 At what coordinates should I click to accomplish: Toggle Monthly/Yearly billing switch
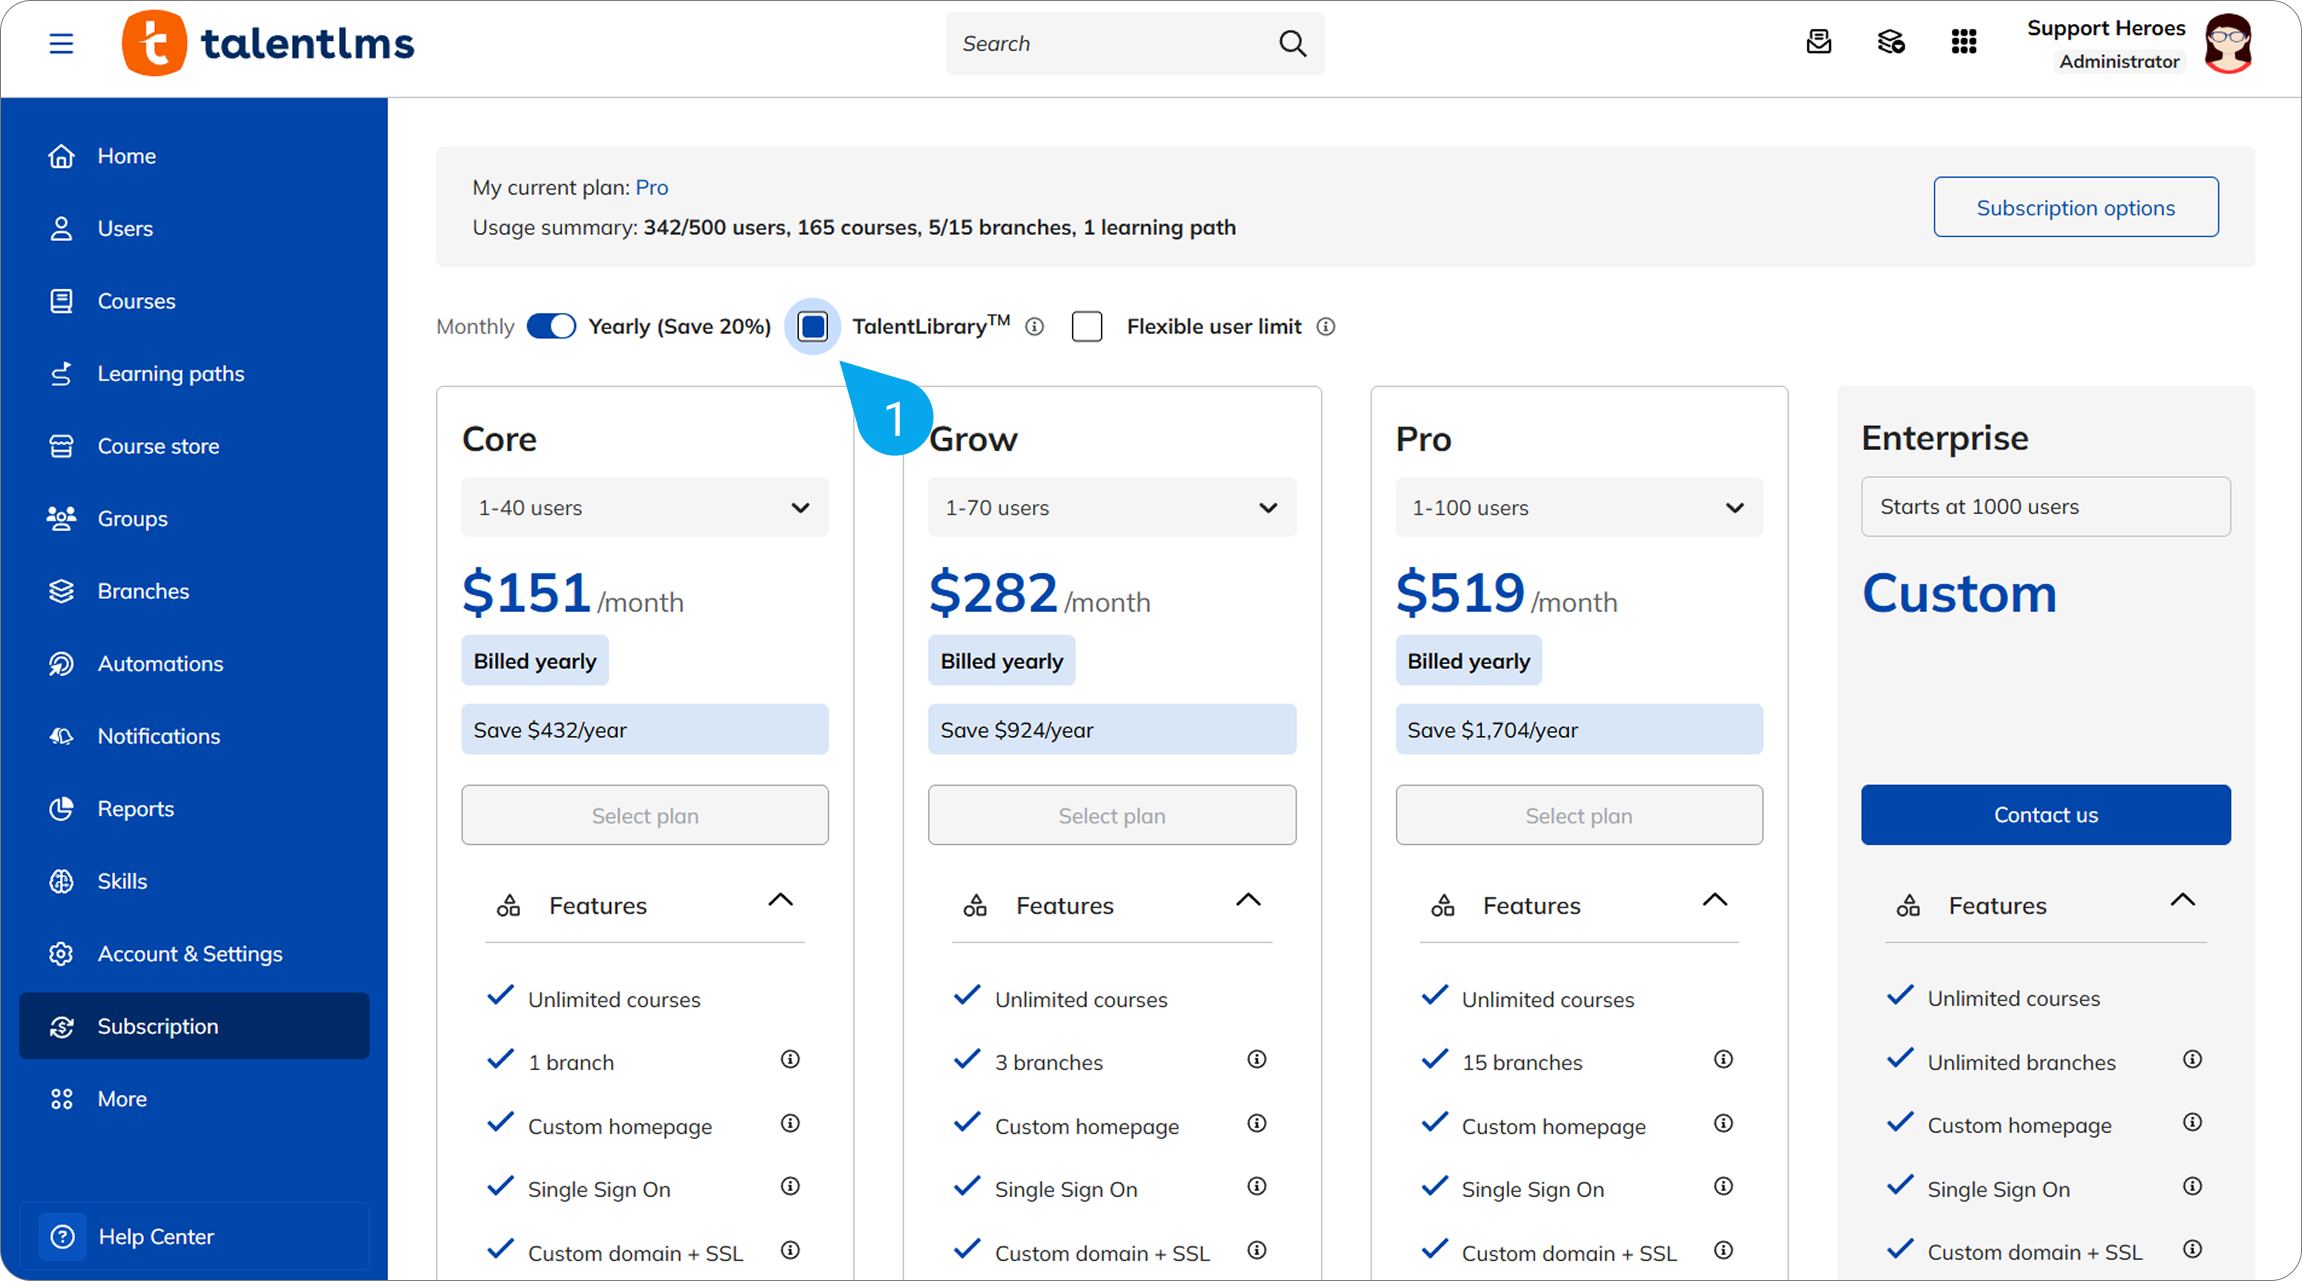pos(551,327)
